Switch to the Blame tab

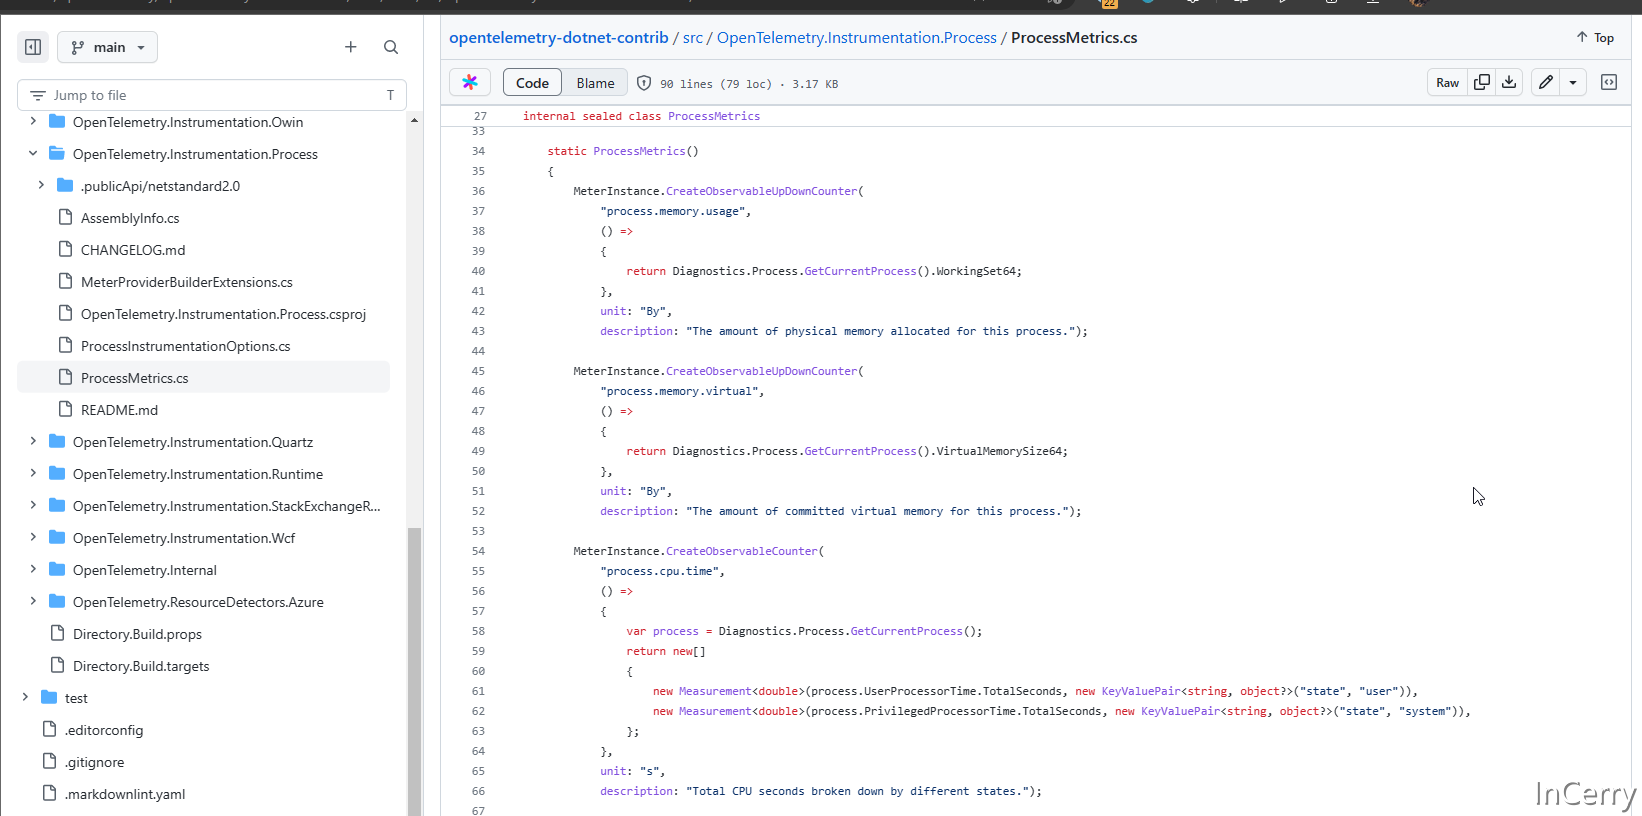click(595, 83)
